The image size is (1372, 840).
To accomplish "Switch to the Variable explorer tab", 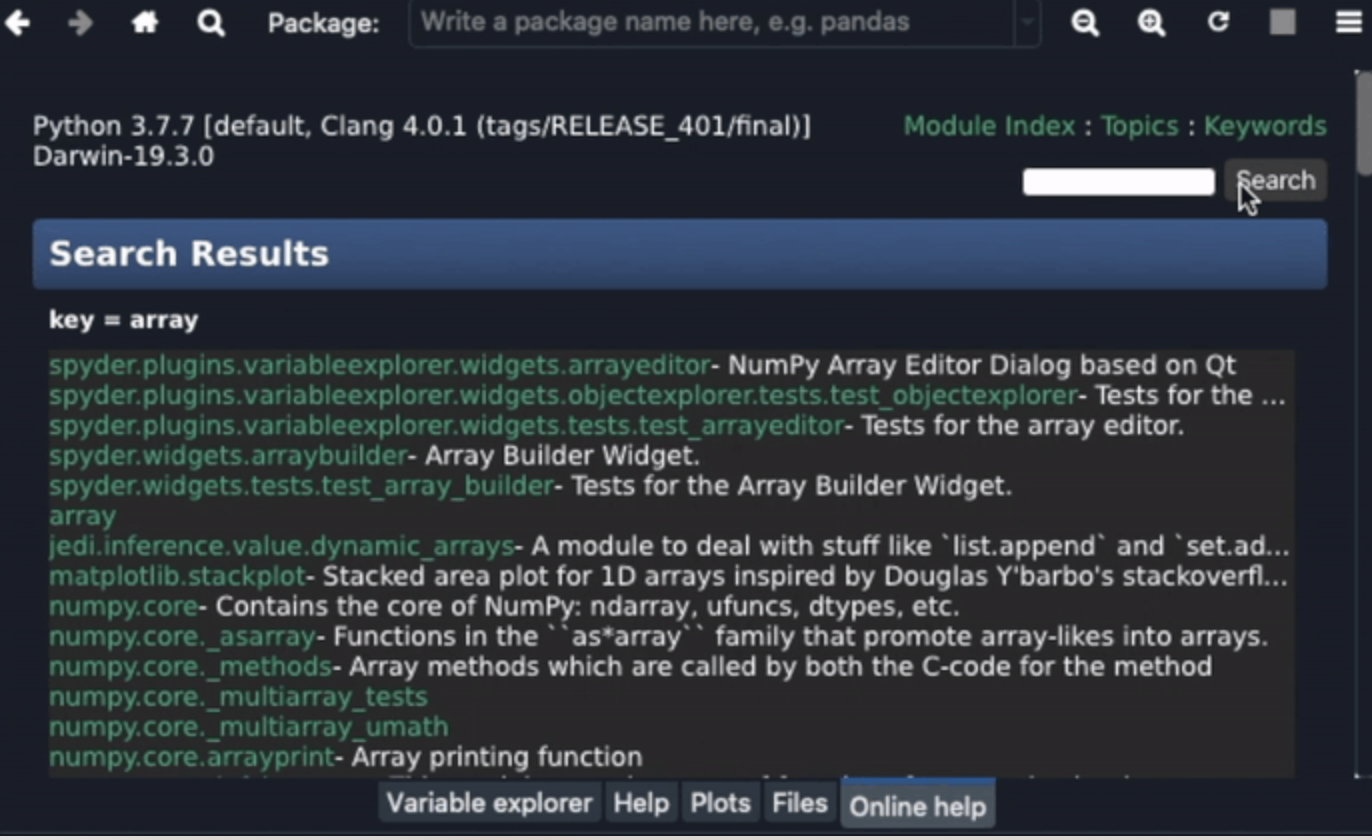I will pyautogui.click(x=488, y=802).
